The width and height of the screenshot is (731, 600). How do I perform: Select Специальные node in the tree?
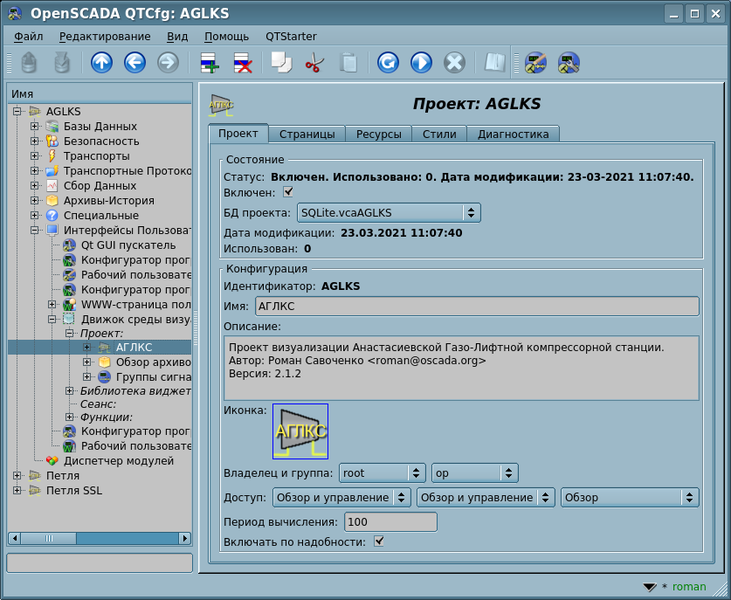coord(101,215)
